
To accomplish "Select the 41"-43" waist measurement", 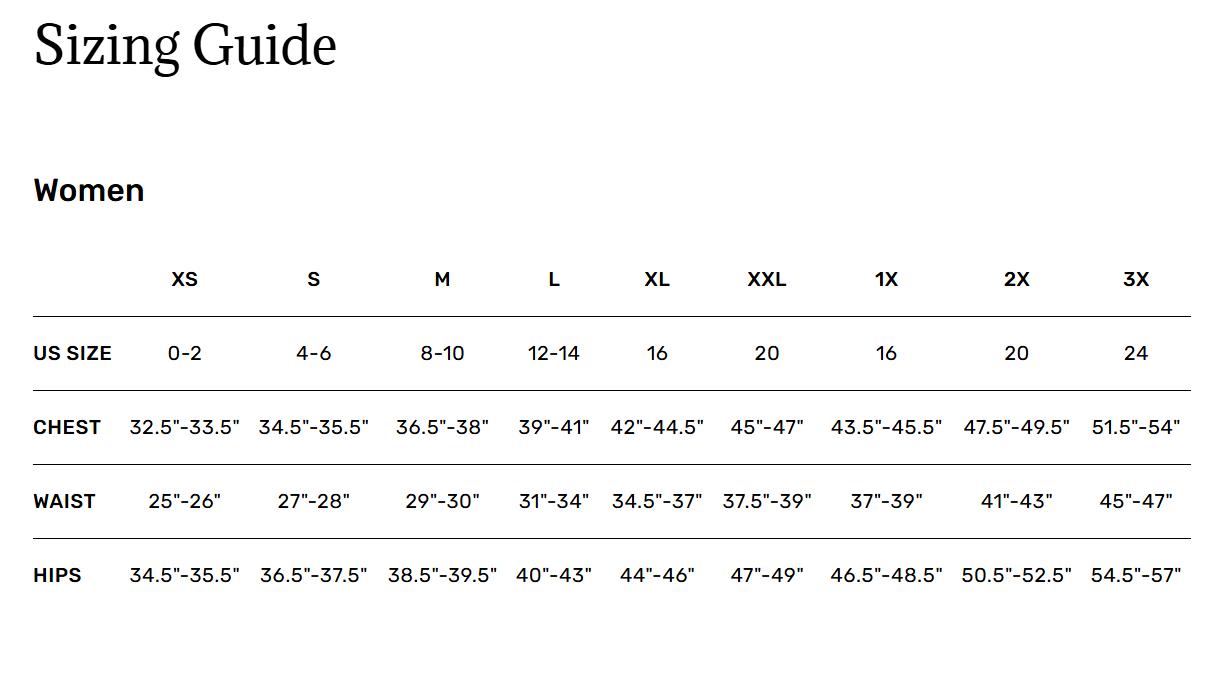I will (x=1016, y=501).
